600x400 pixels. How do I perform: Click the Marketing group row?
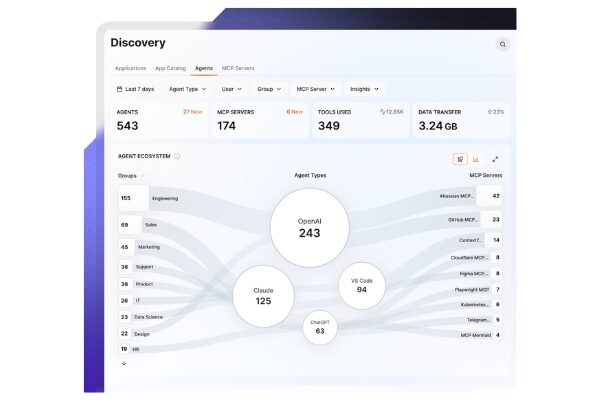tap(140, 247)
